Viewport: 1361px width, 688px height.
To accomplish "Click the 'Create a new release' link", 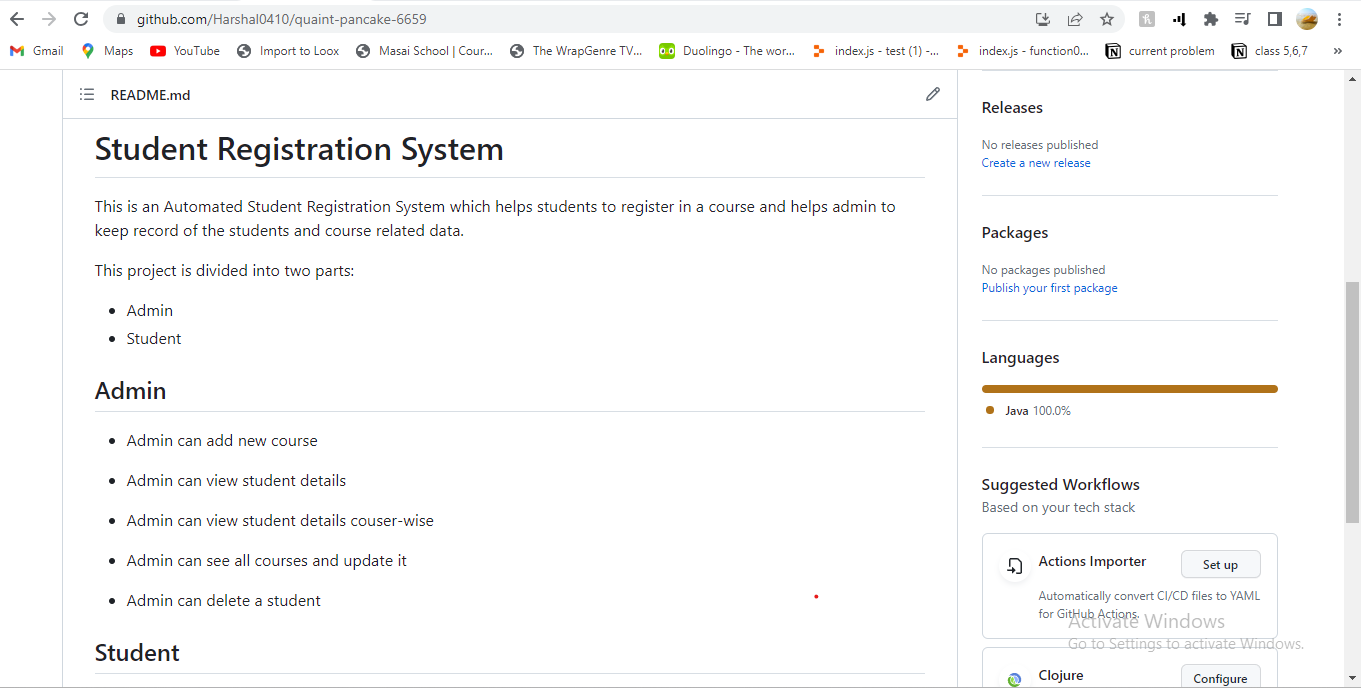I will (x=1036, y=163).
